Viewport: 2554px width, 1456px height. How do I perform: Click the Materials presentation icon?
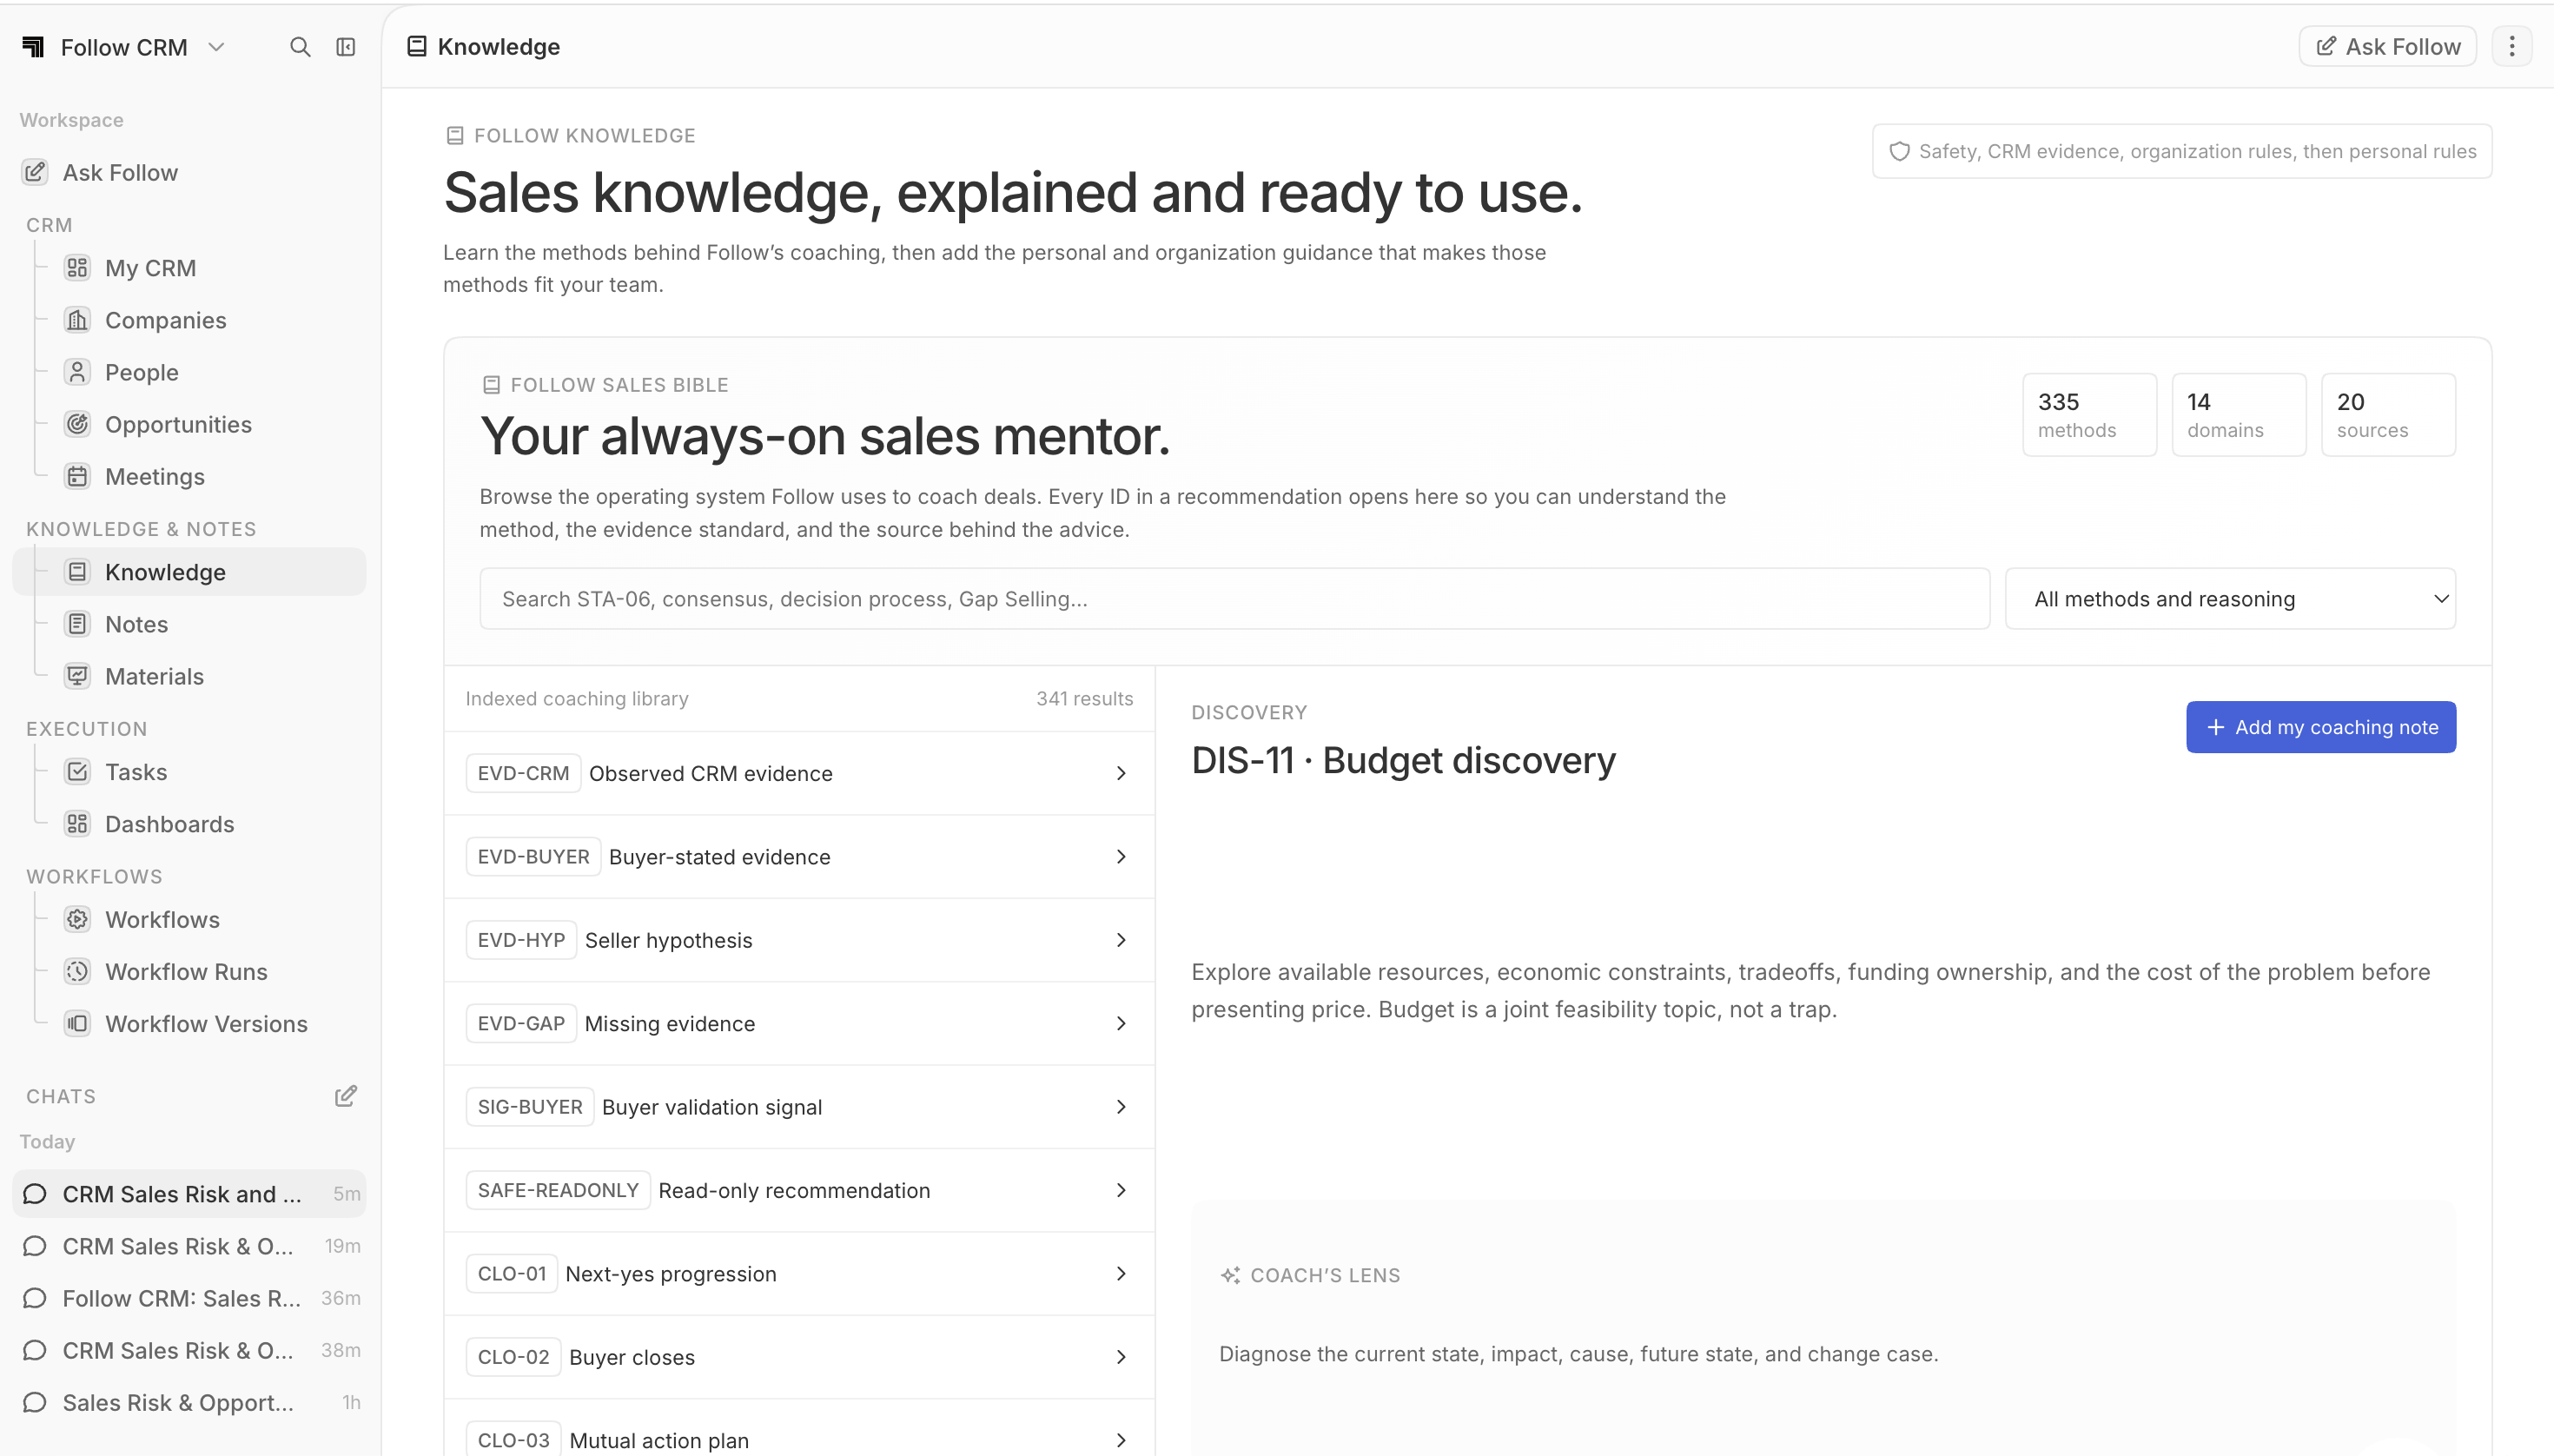pyautogui.click(x=77, y=676)
